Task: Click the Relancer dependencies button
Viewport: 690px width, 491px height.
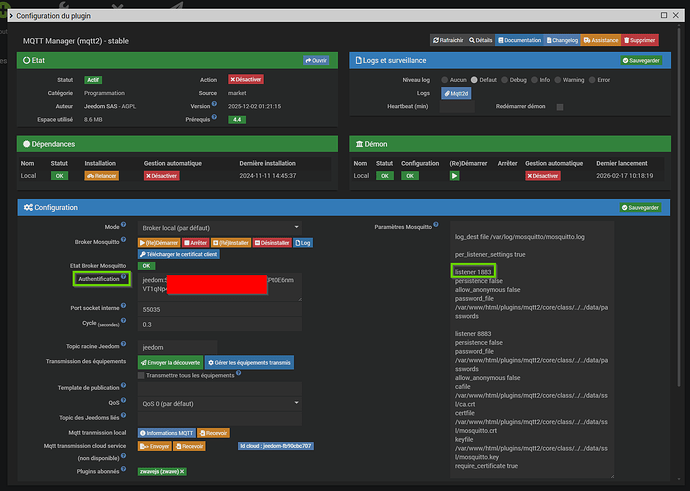Action: 103,175
